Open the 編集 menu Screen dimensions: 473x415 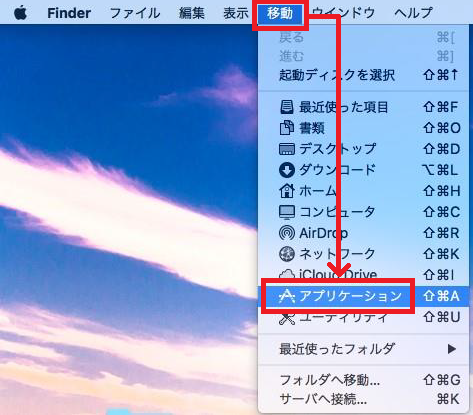click(191, 13)
